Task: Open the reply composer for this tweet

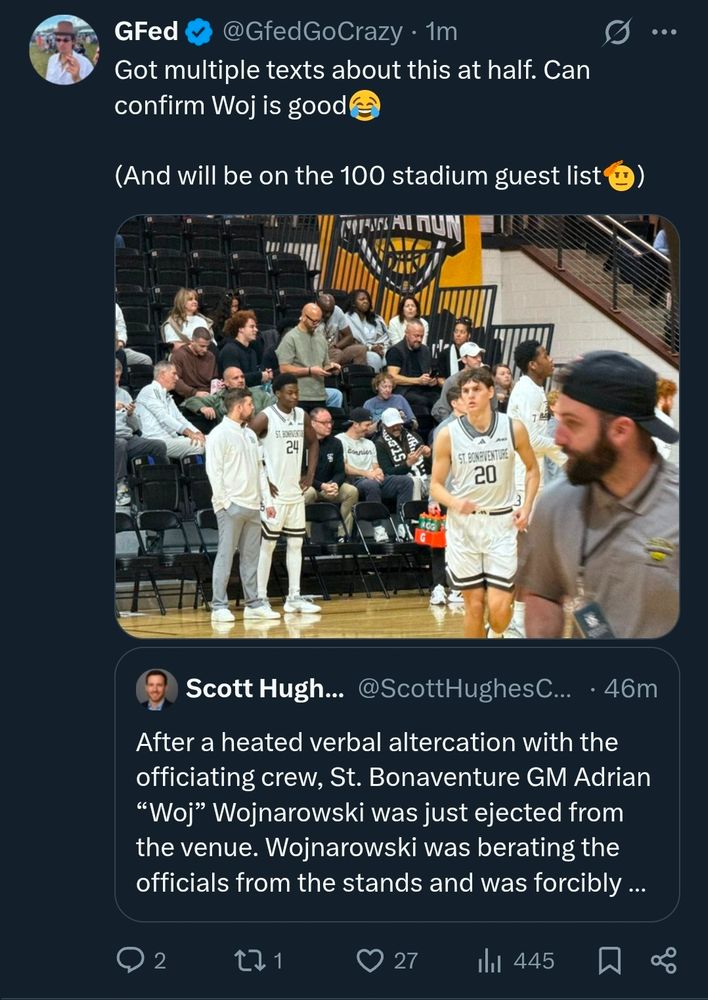Action: [x=131, y=960]
